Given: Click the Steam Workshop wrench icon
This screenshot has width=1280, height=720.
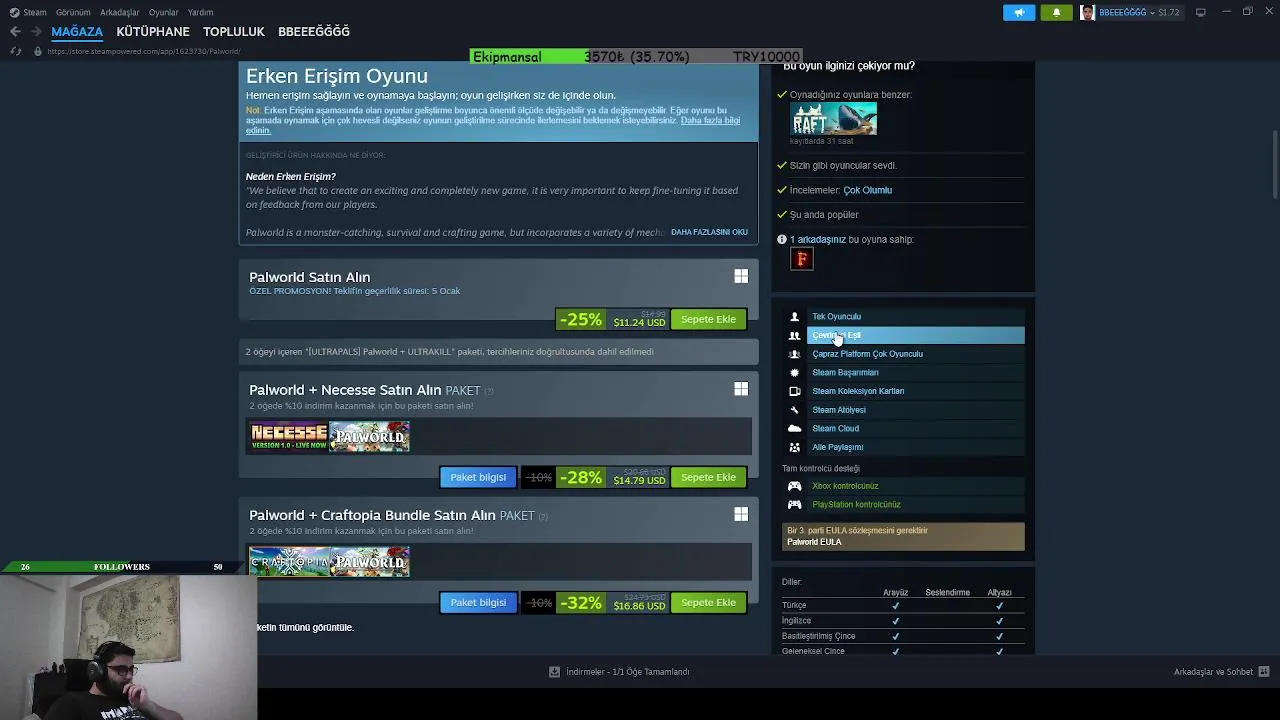Looking at the screenshot, I should pyautogui.click(x=794, y=410).
